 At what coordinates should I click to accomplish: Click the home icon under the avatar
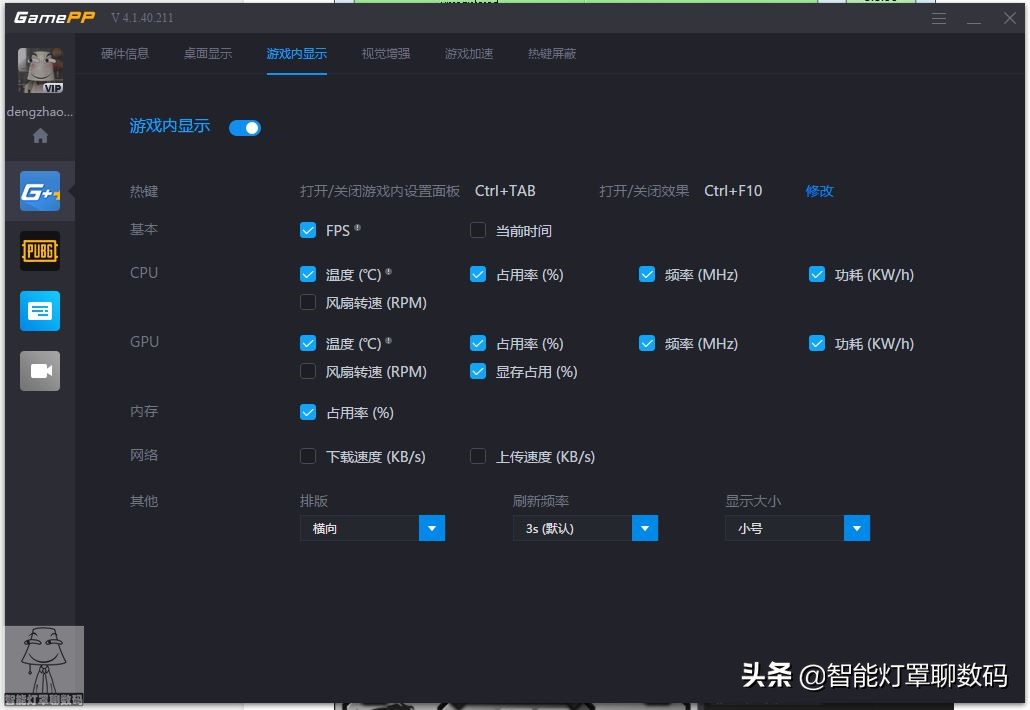click(x=40, y=135)
